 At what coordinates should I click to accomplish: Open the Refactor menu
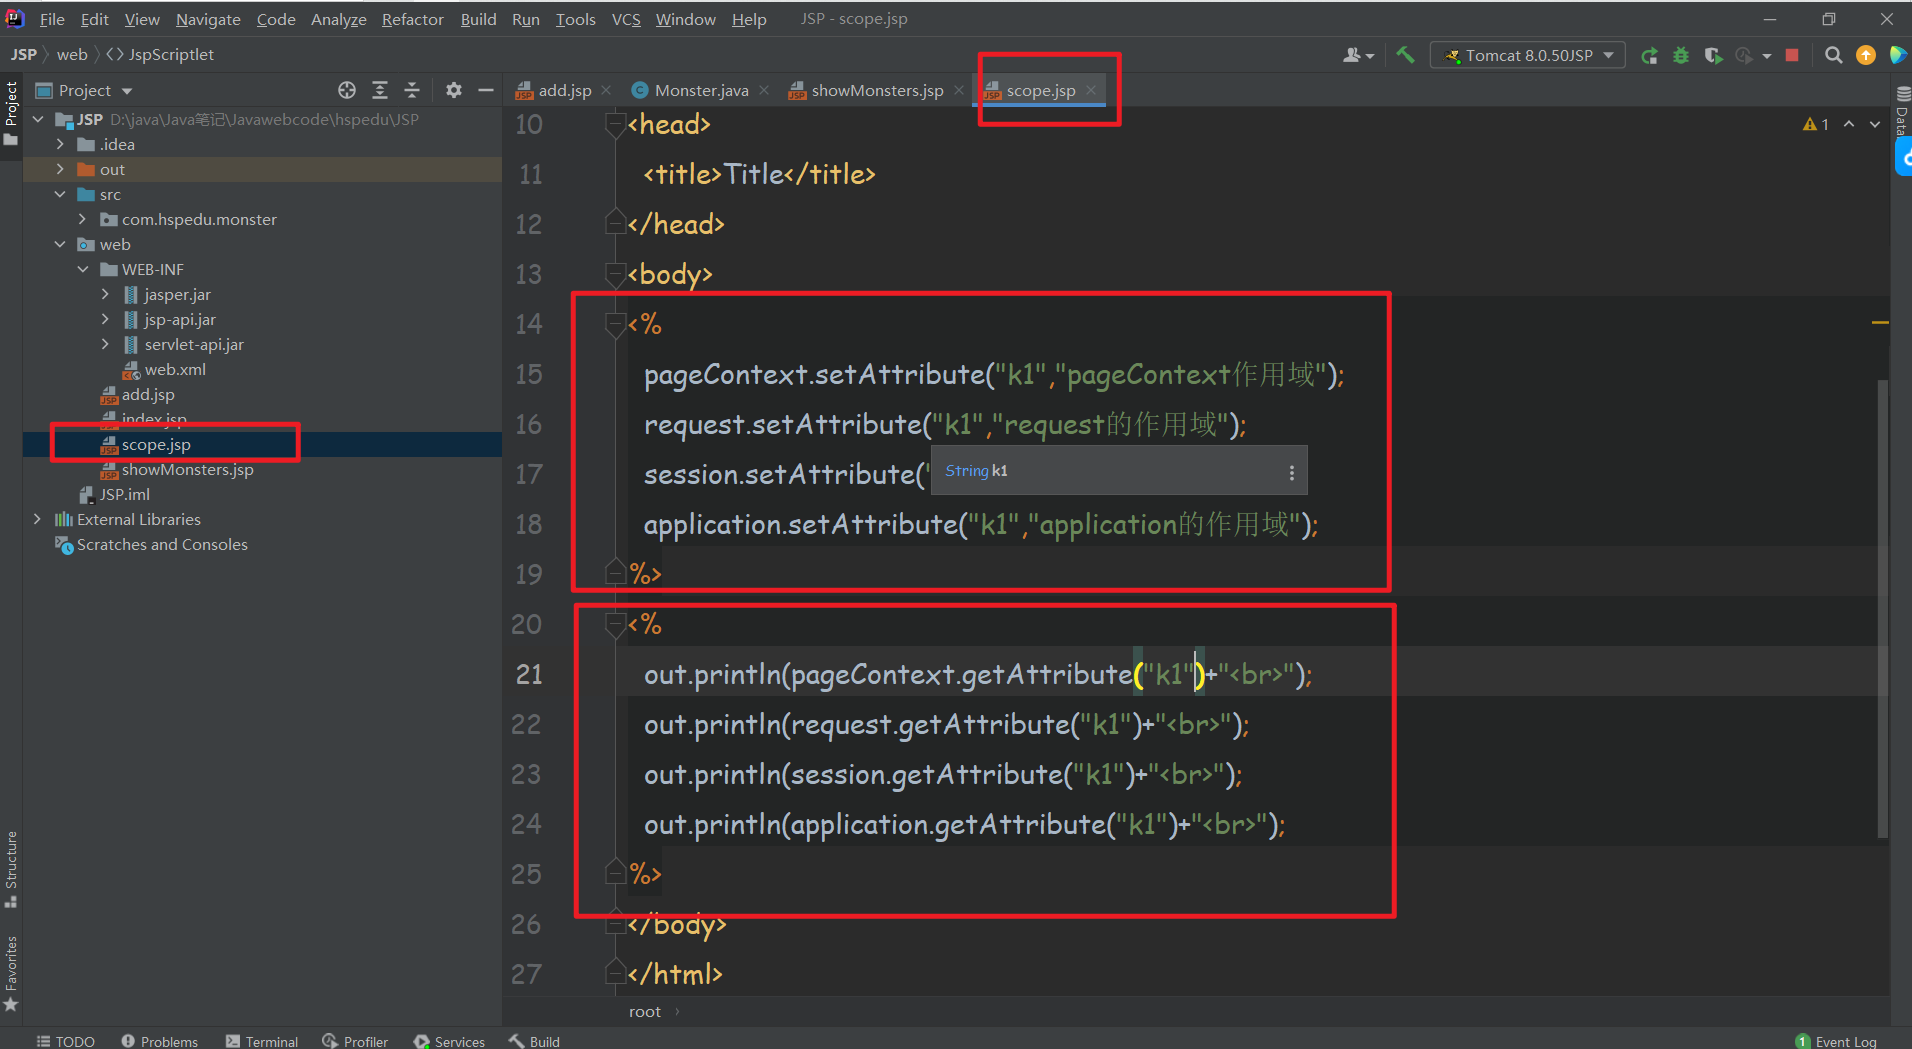click(412, 19)
